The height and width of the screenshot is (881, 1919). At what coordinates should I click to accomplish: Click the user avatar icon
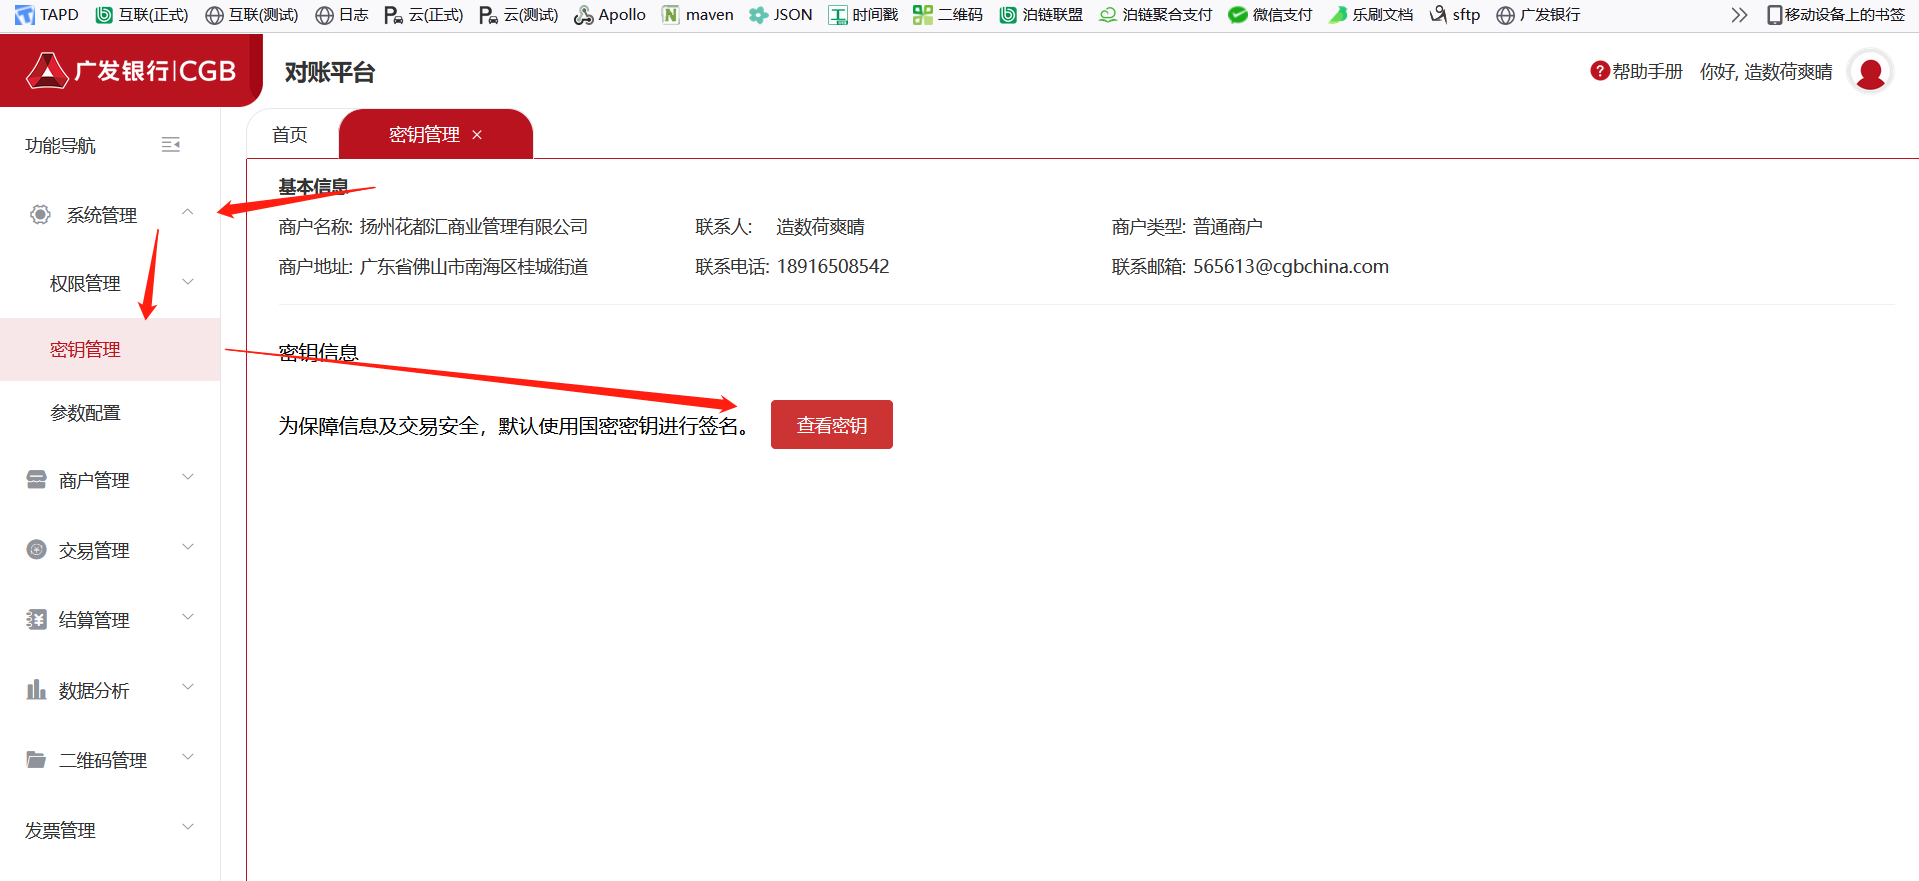coord(1870,72)
